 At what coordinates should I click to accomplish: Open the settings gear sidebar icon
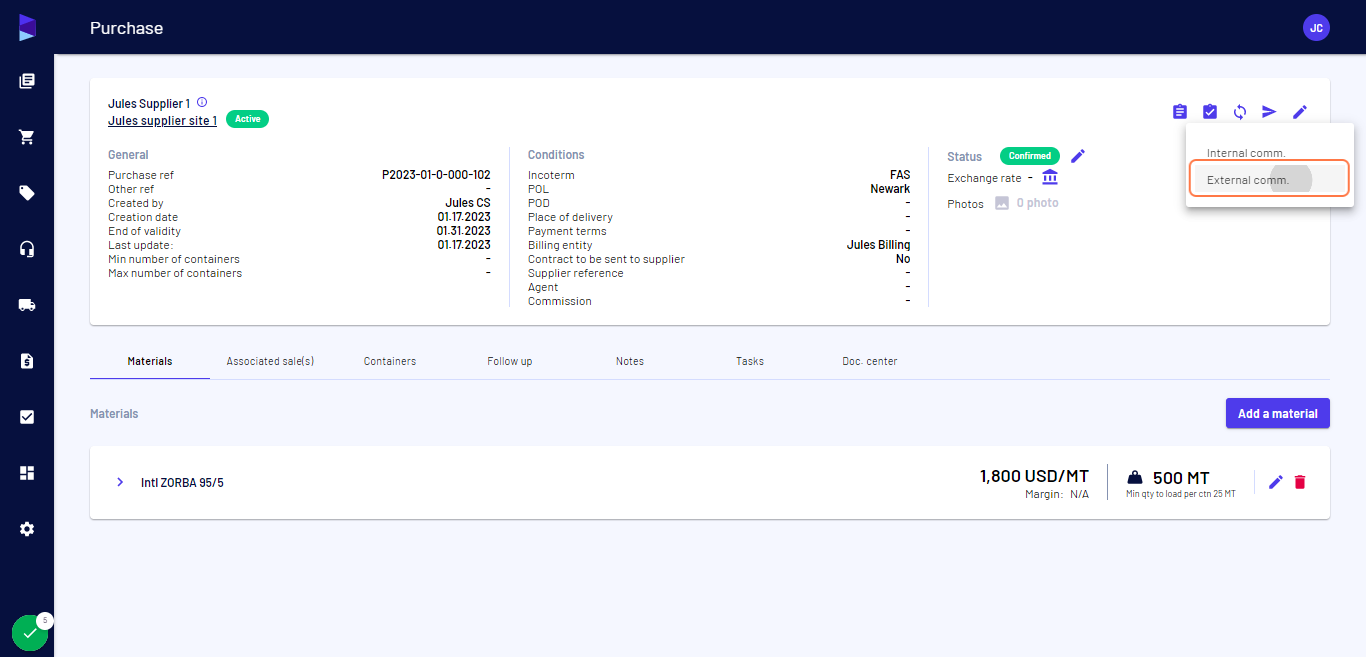[27, 529]
